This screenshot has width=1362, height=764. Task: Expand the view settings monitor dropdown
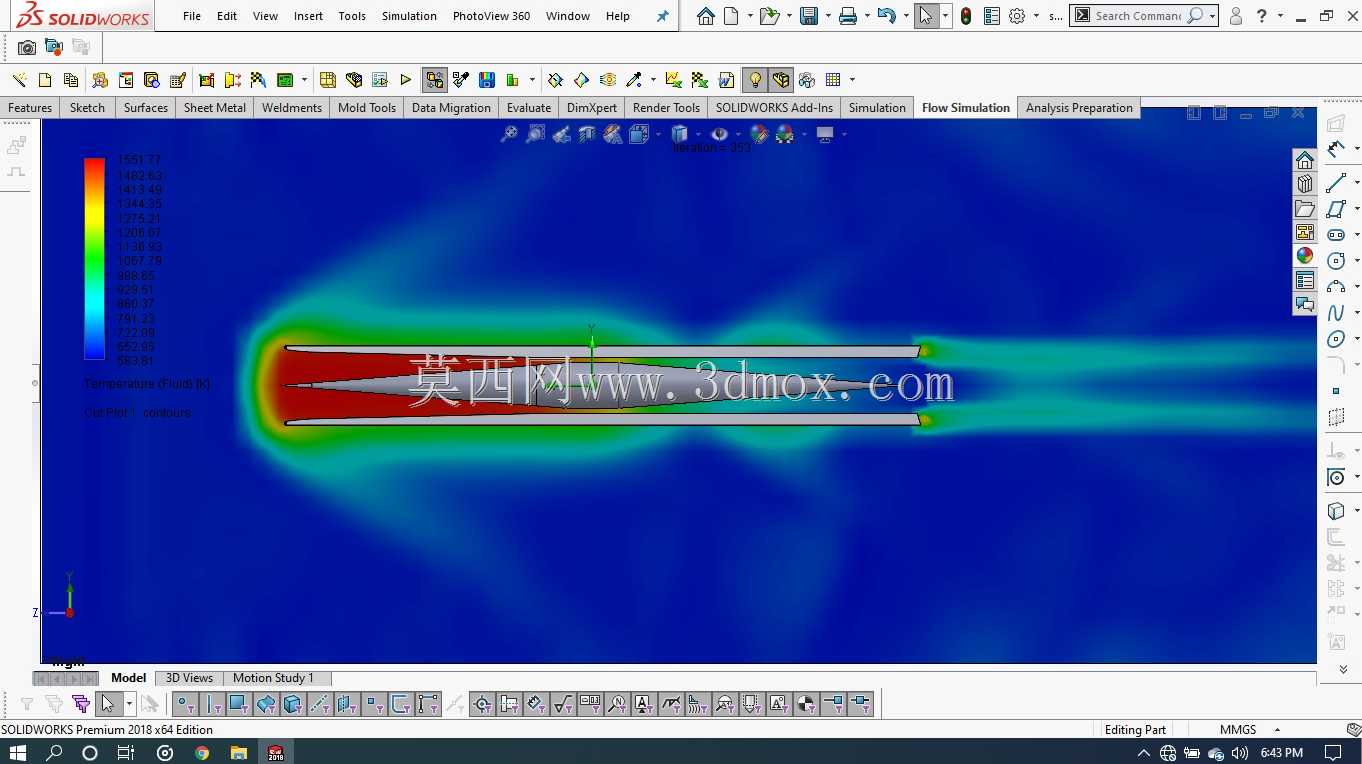[x=844, y=134]
